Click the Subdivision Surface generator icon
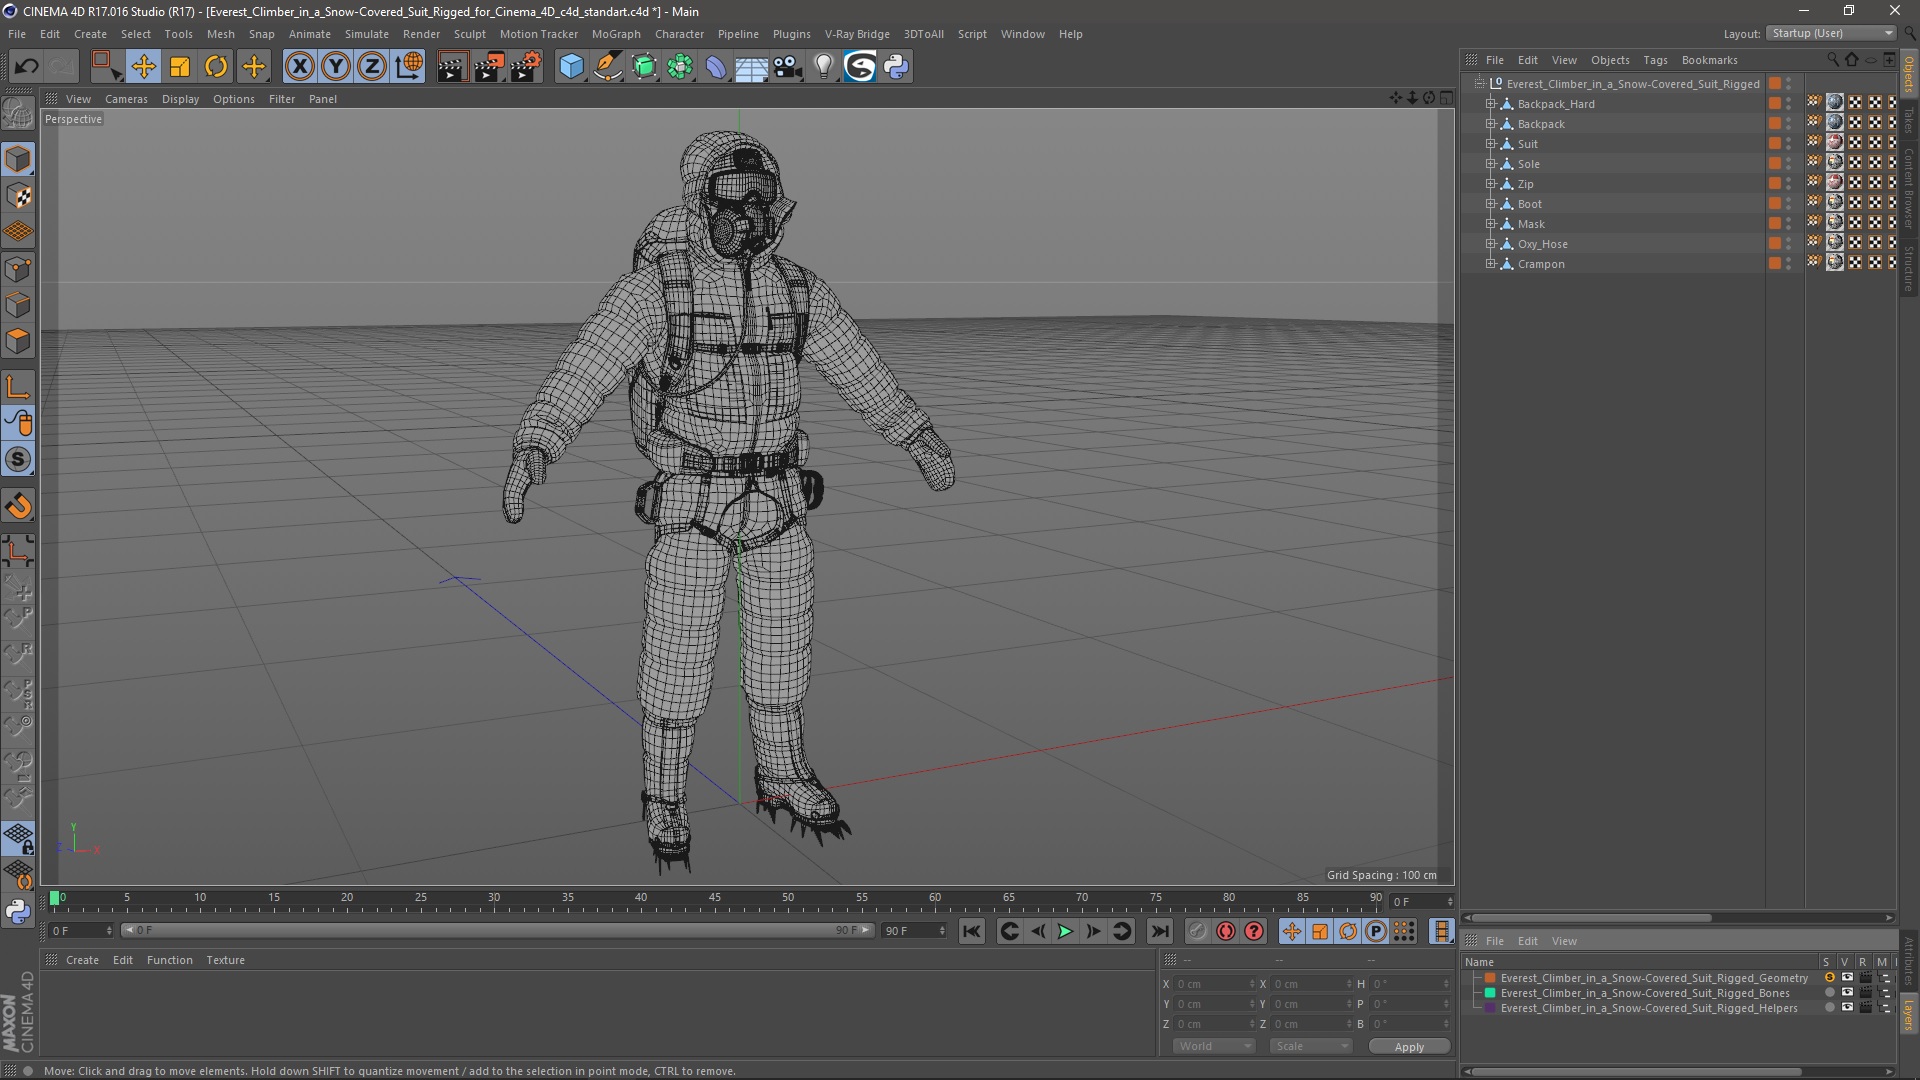The image size is (1920, 1080). [644, 67]
